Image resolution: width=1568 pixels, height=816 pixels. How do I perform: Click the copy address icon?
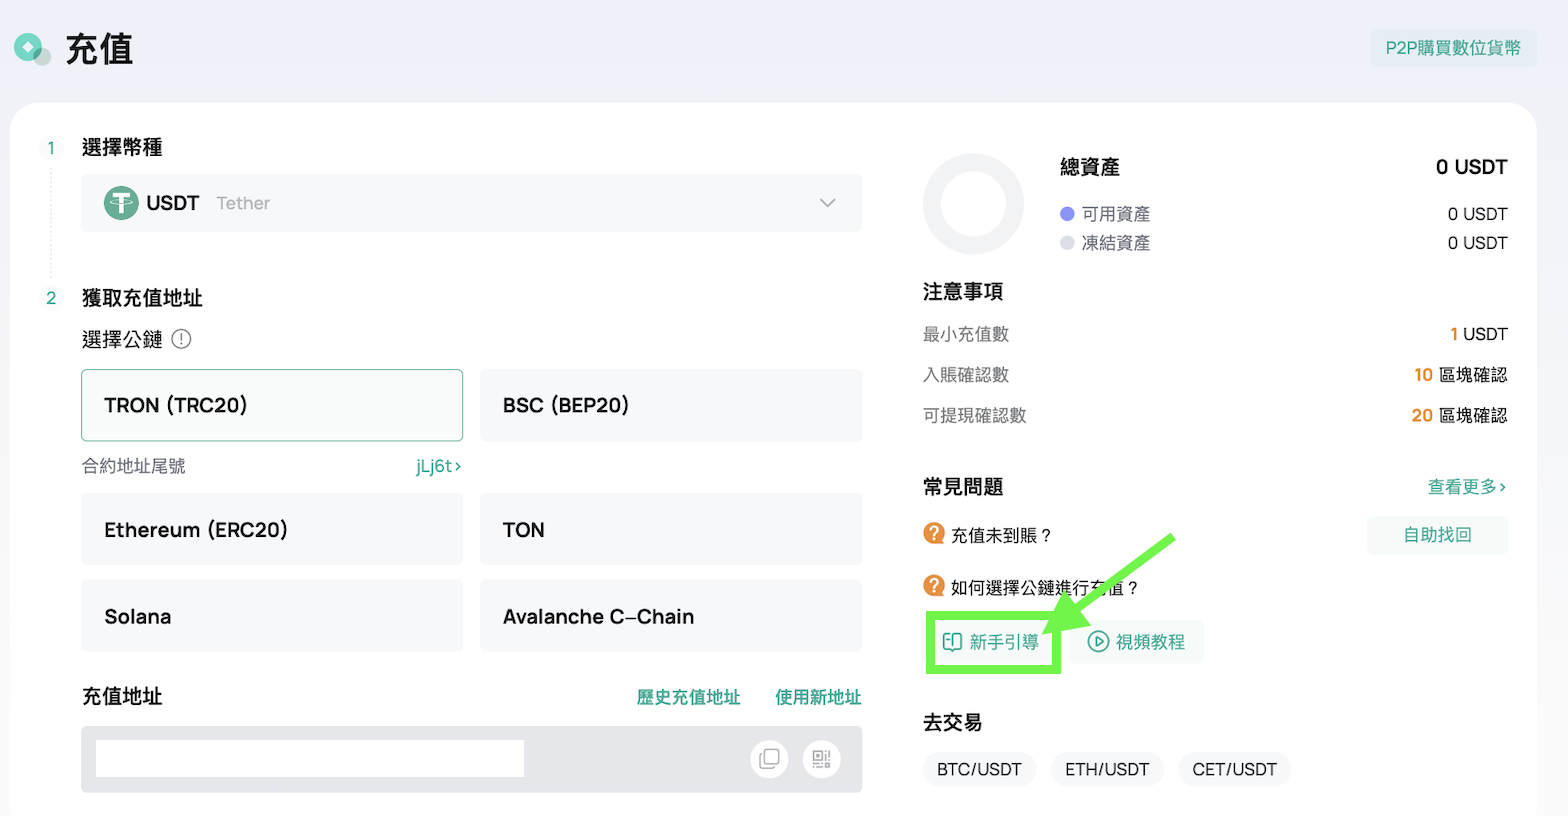pos(769,759)
